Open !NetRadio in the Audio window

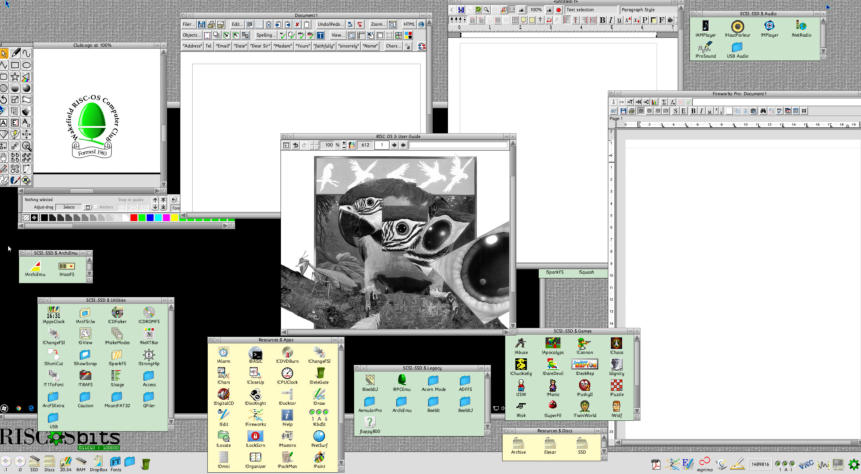pyautogui.click(x=801, y=28)
